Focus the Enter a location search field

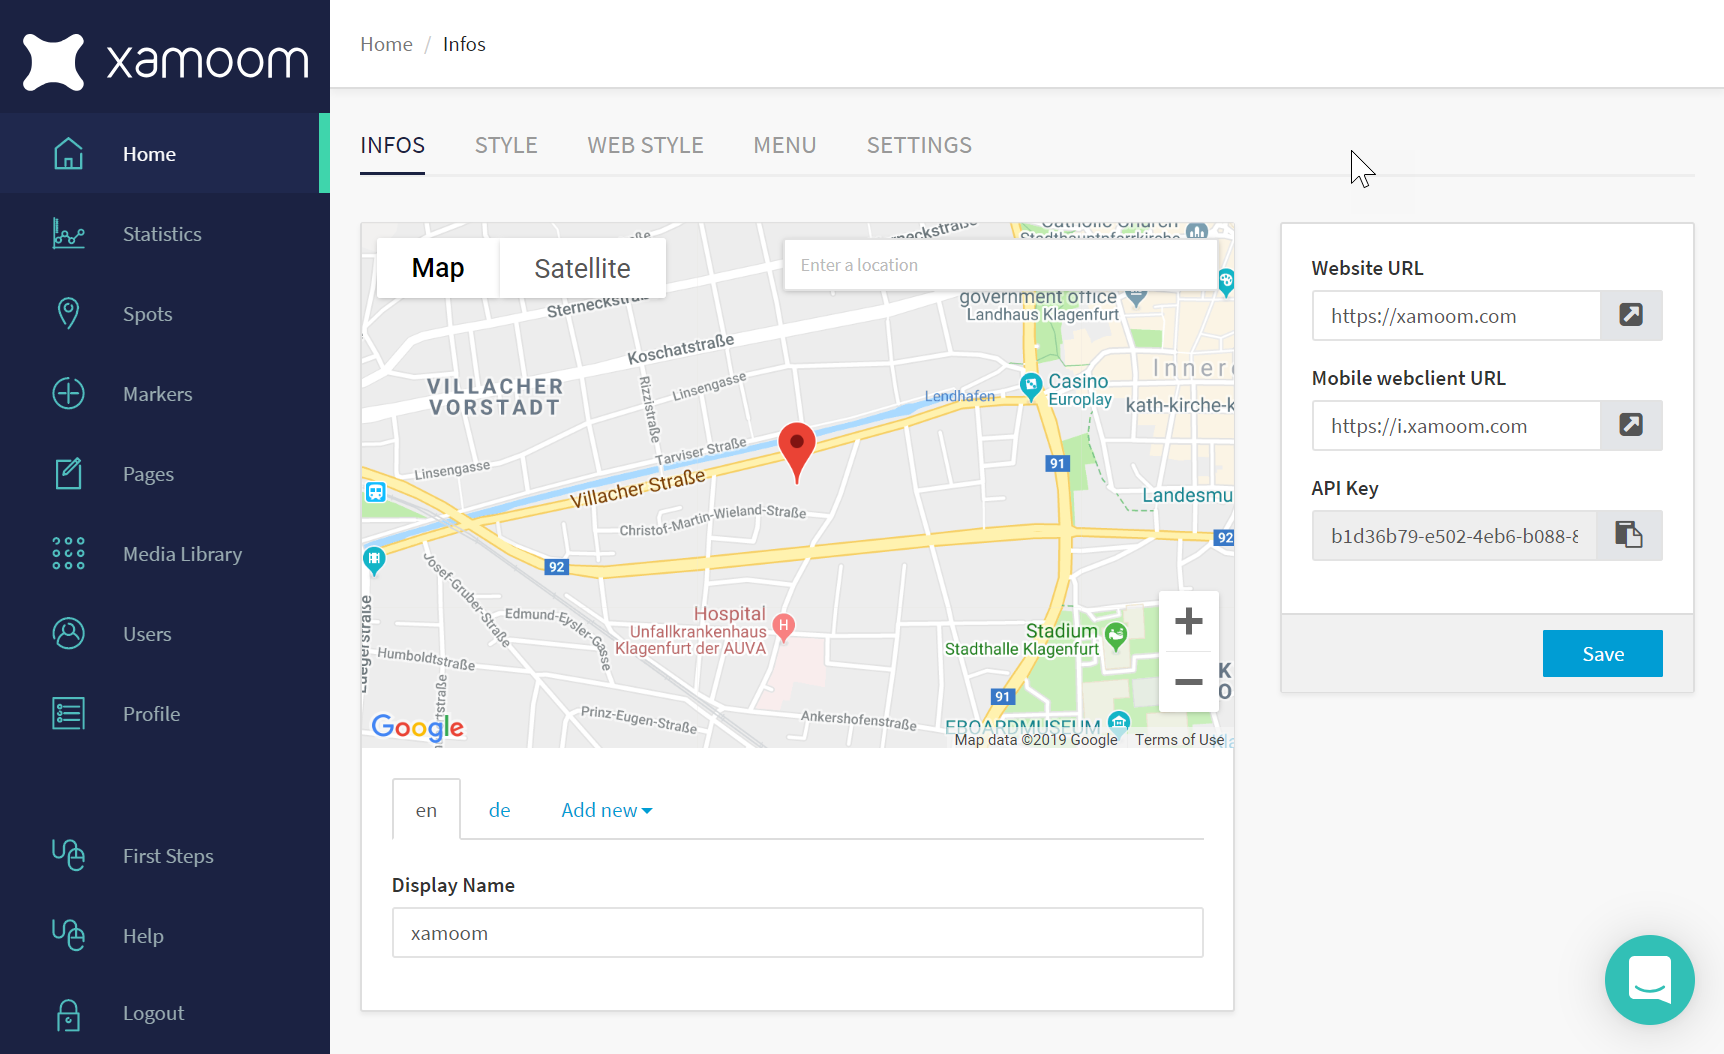click(1000, 265)
